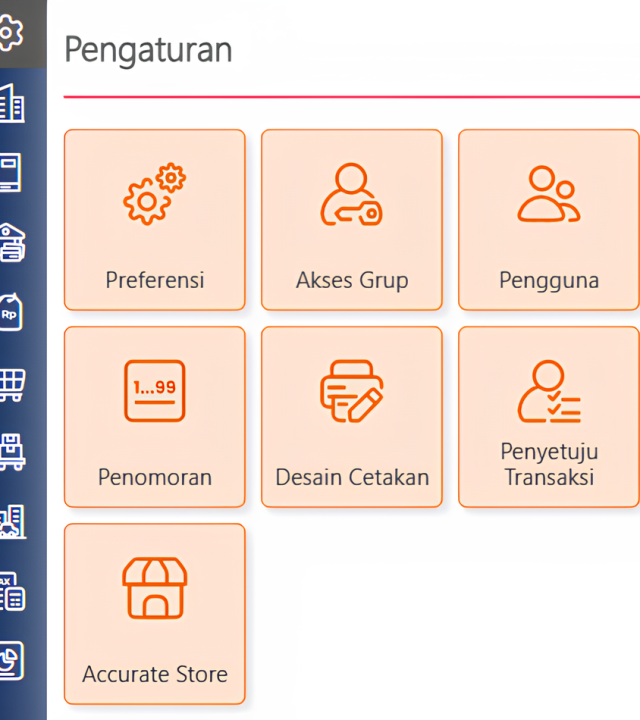The height and width of the screenshot is (720, 640).
Task: Select the company building icon in sidebar
Action: [x=12, y=103]
